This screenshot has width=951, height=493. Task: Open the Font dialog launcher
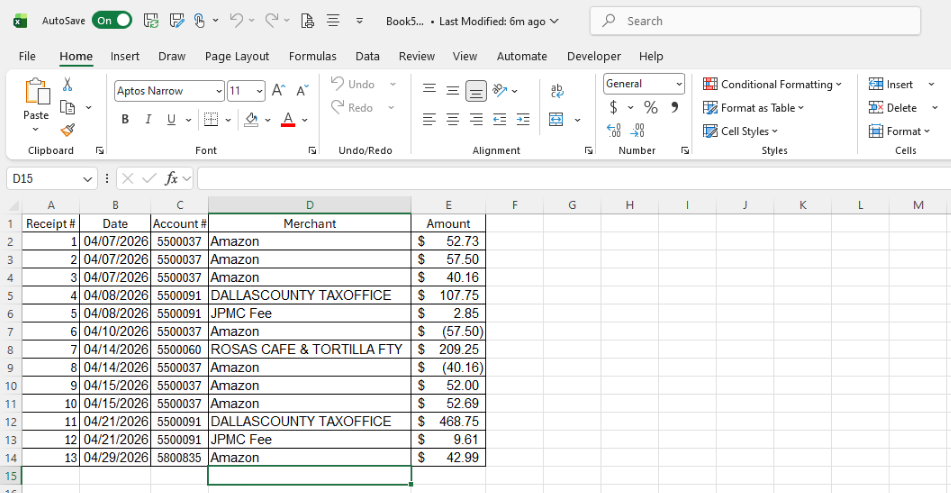click(x=312, y=150)
